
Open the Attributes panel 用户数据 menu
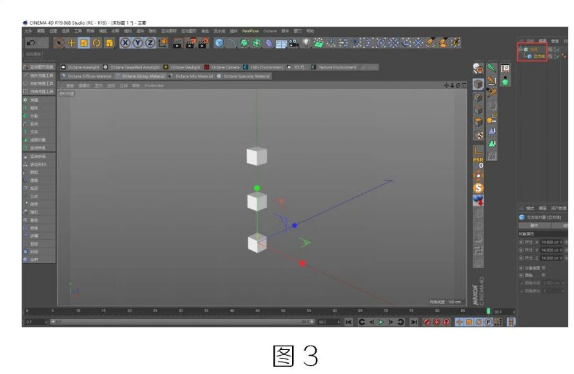(x=558, y=208)
